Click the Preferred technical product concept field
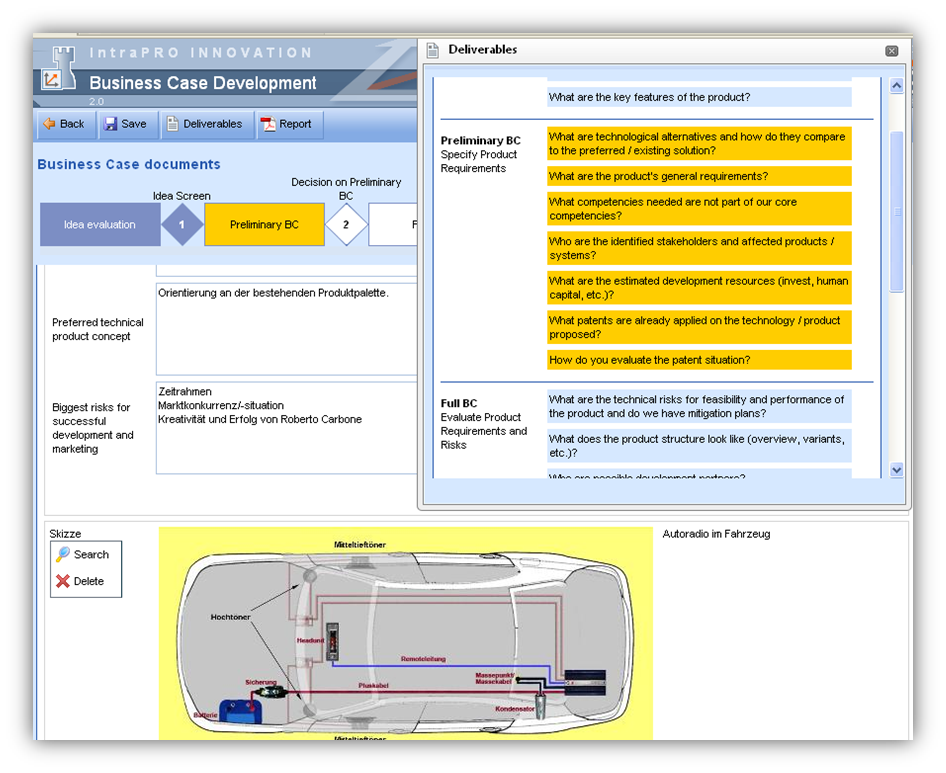Screen dimensions: 946x773 (287, 329)
